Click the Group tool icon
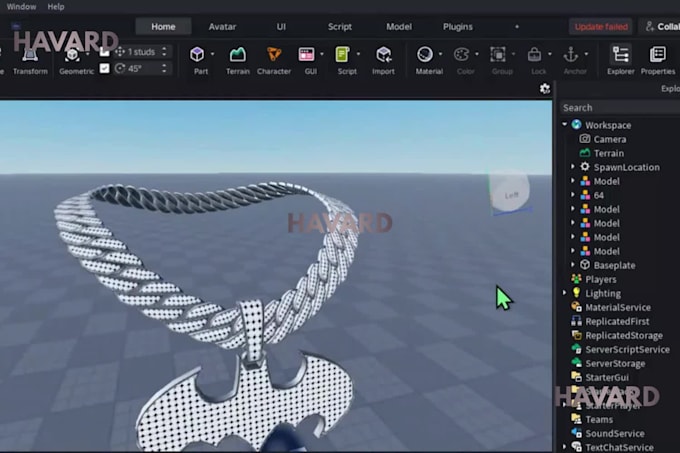Screen dimensions: 680x453 pos(497,55)
